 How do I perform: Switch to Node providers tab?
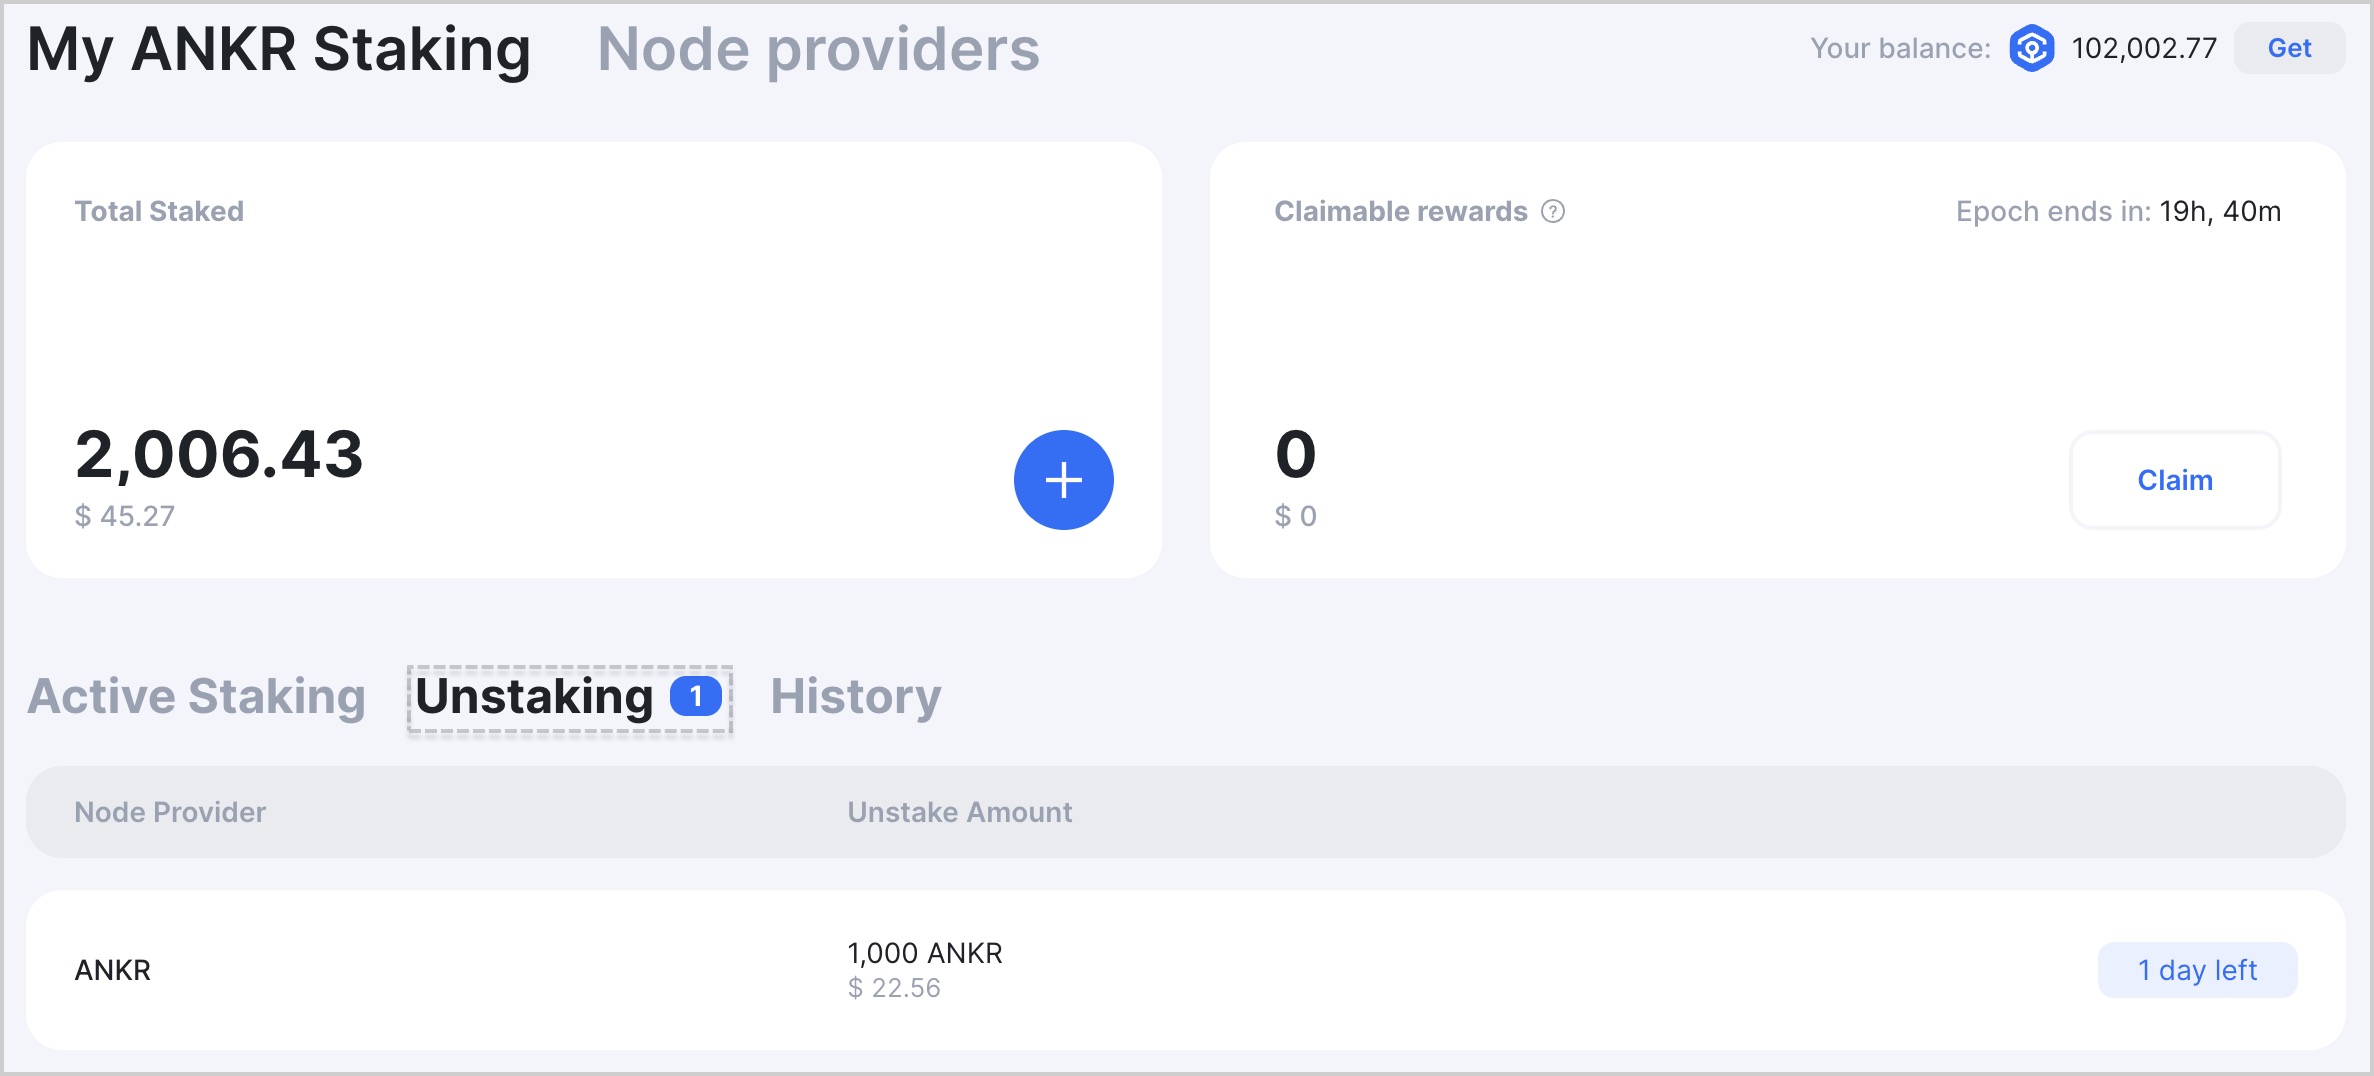(x=818, y=48)
